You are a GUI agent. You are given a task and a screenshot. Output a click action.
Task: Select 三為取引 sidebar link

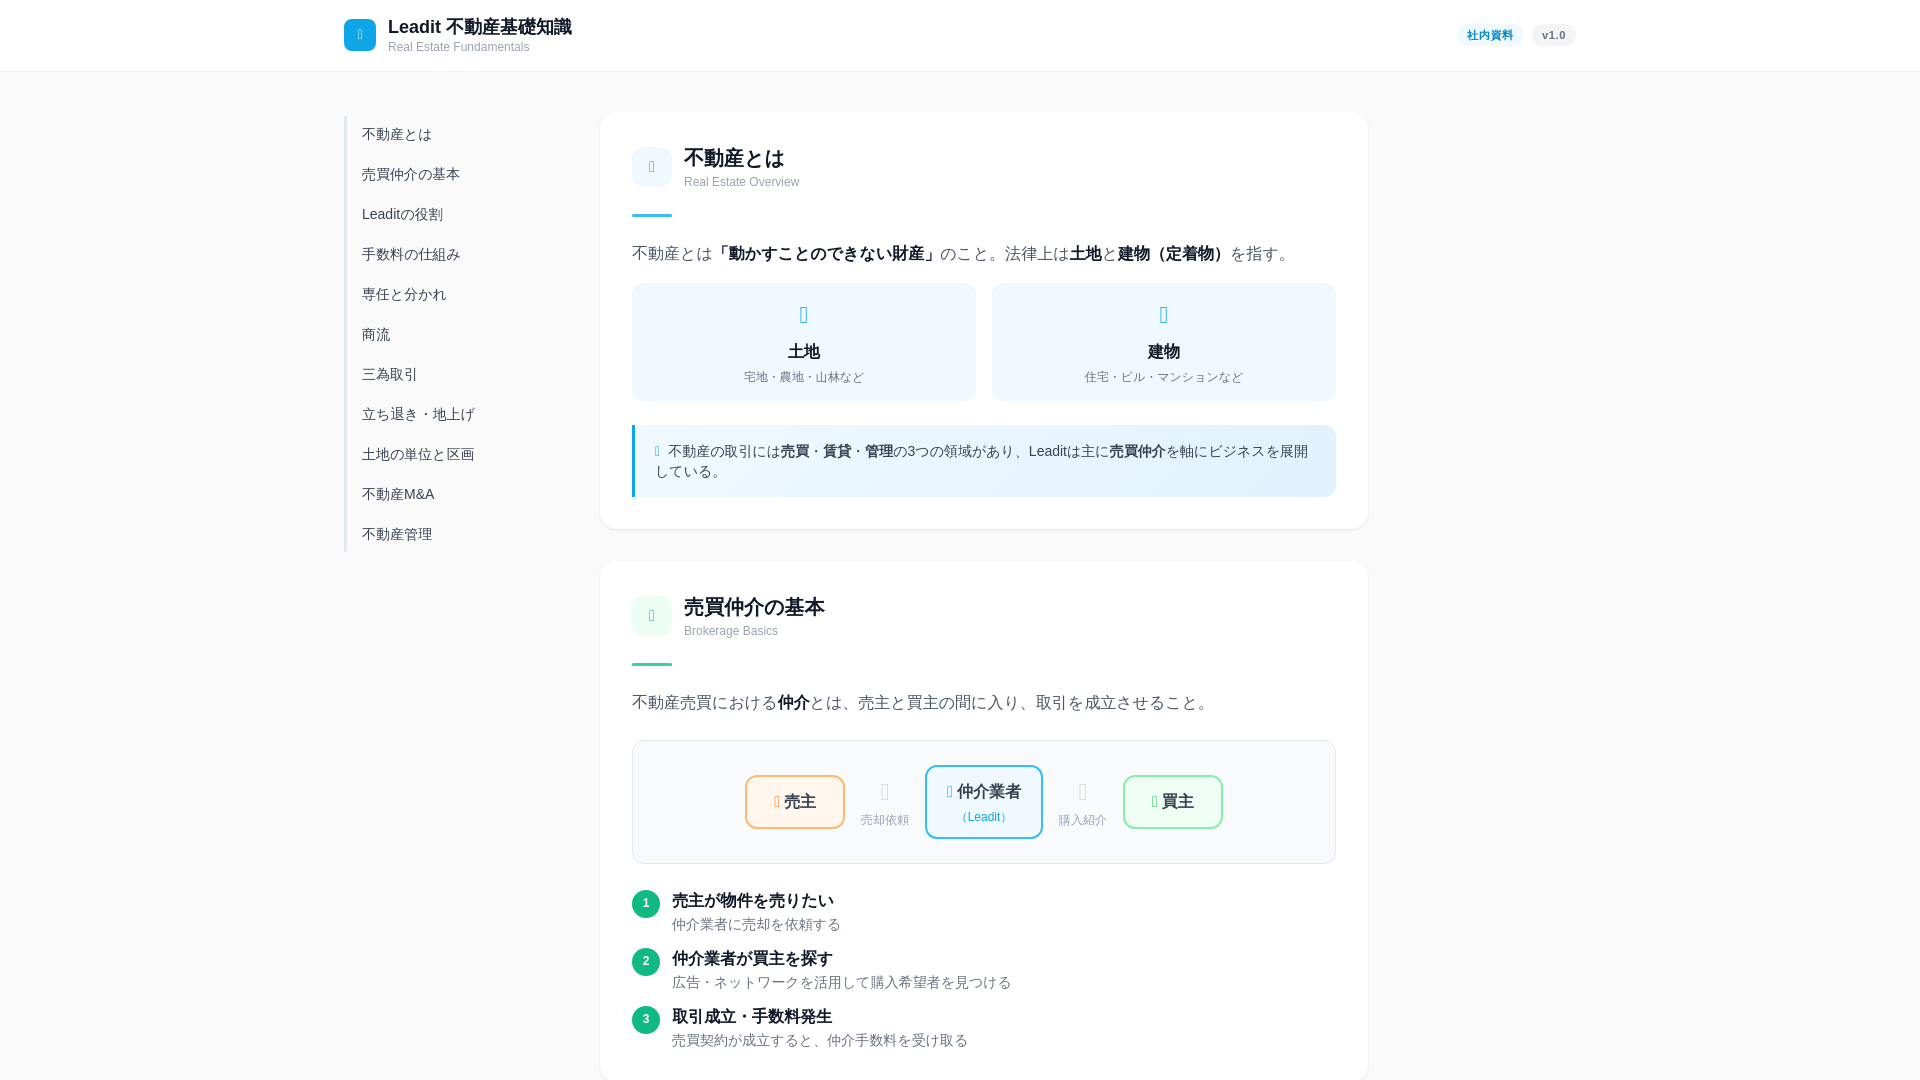(x=390, y=374)
